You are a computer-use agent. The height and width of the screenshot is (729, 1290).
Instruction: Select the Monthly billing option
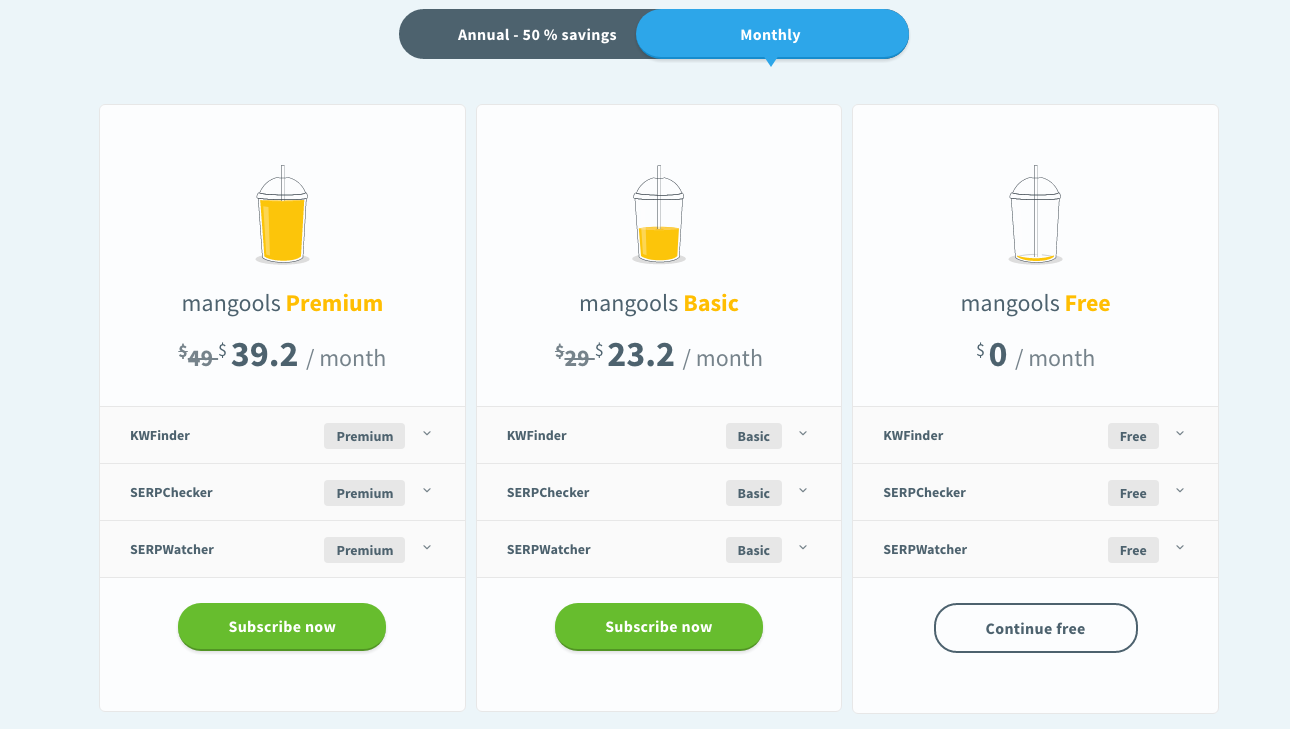(x=770, y=35)
